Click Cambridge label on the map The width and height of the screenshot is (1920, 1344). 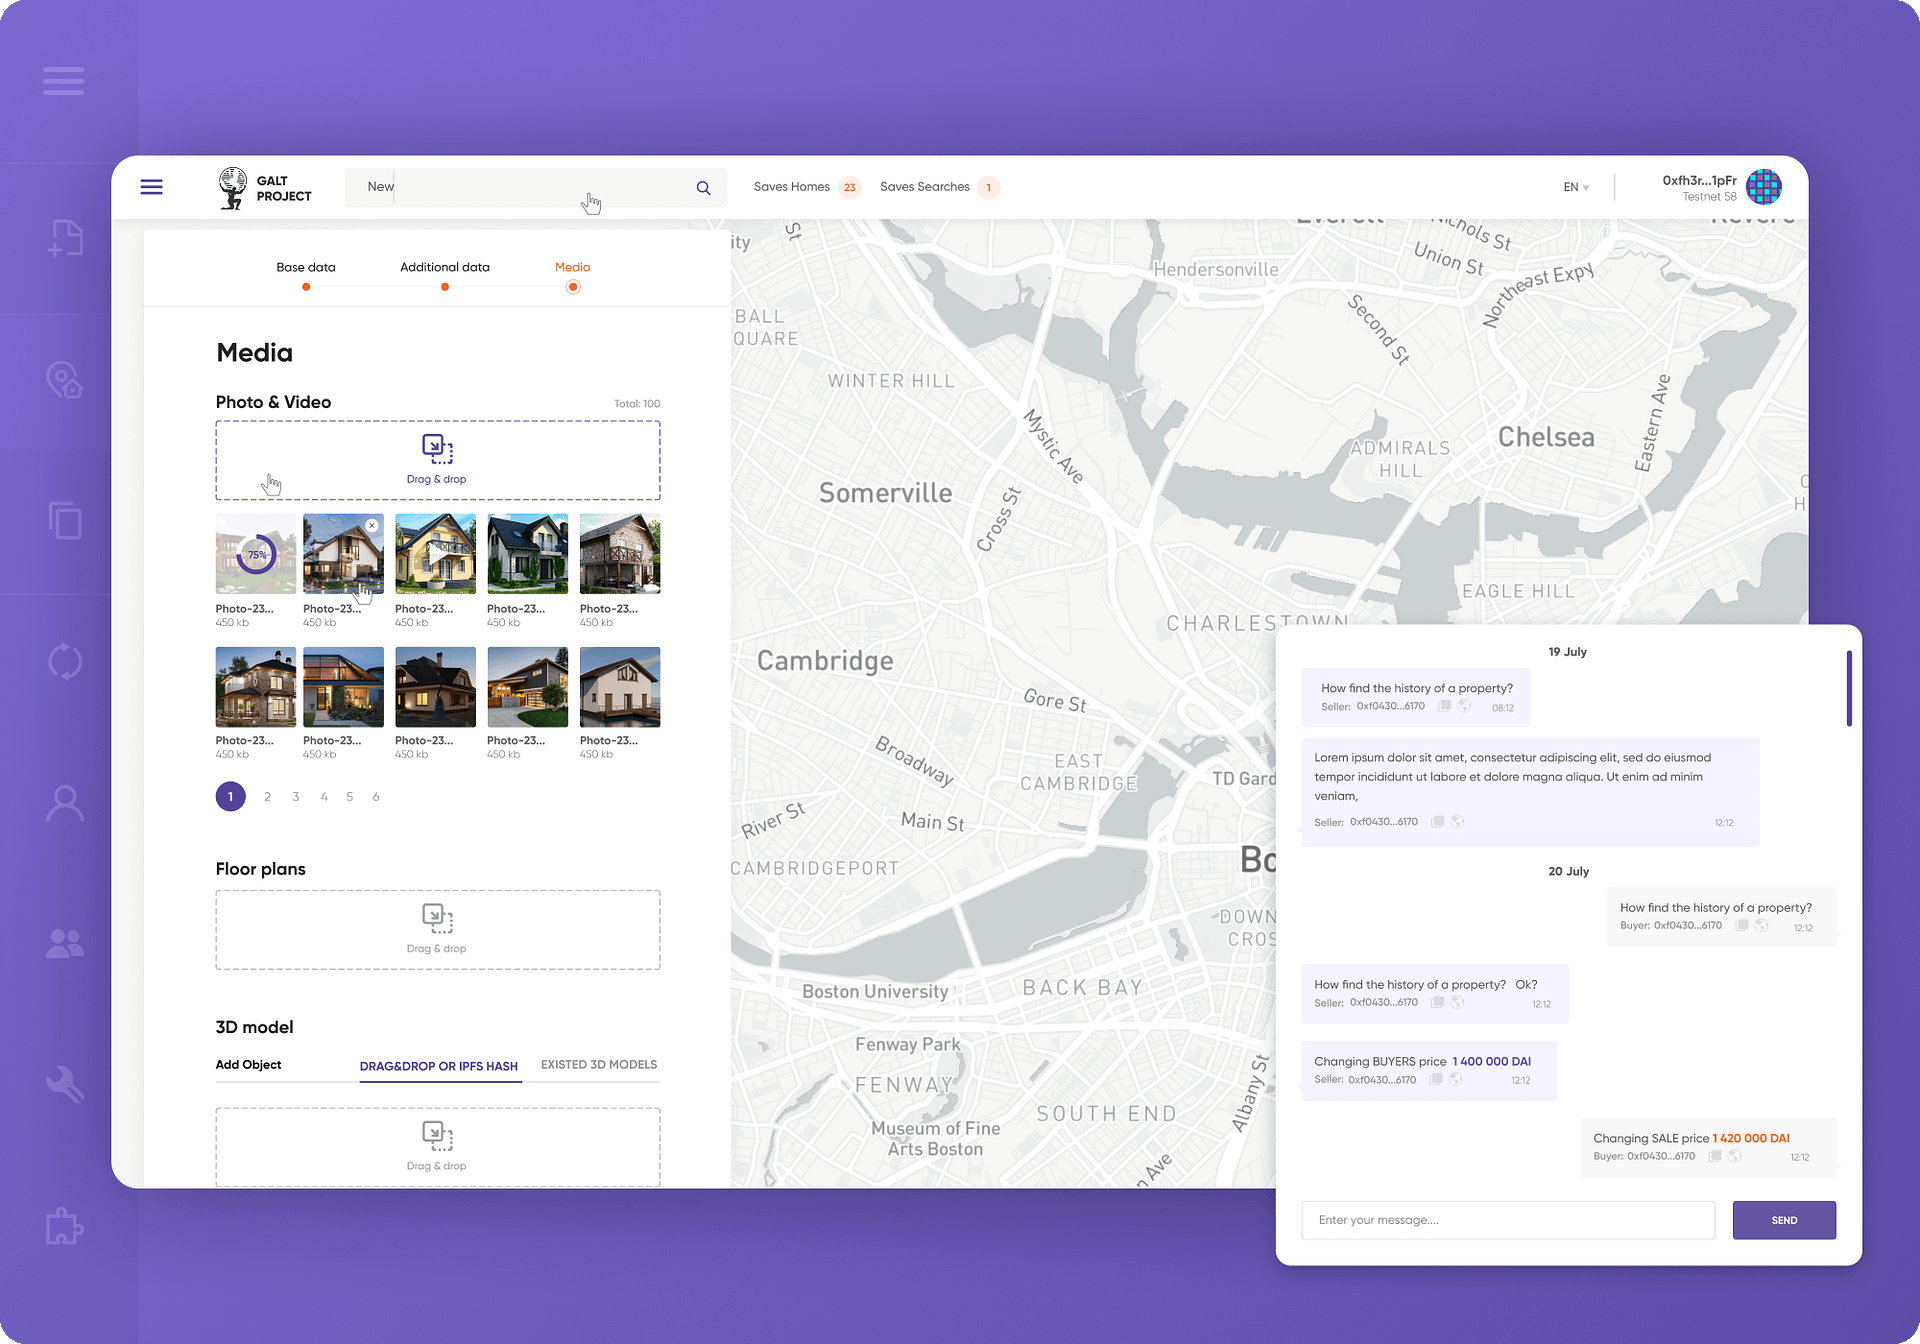[825, 661]
